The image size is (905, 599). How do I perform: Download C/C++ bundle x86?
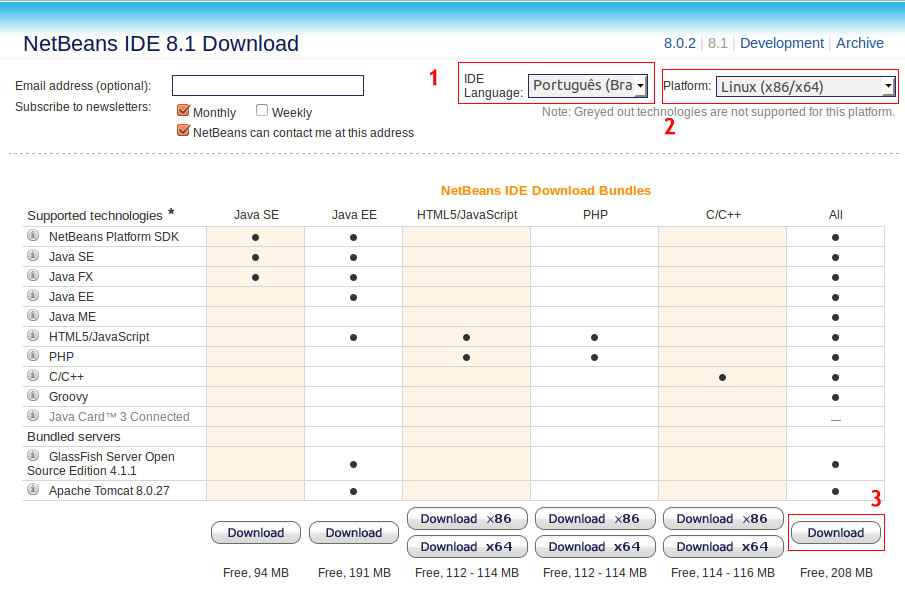pyautogui.click(x=723, y=519)
